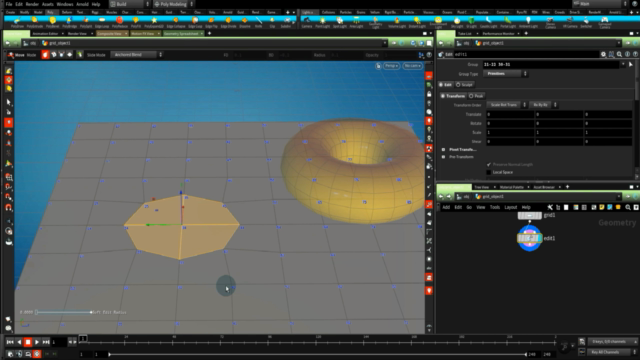The width and height of the screenshot is (640, 360).
Task: Adjust the Soft Edit Radius slider
Action: click(63, 312)
